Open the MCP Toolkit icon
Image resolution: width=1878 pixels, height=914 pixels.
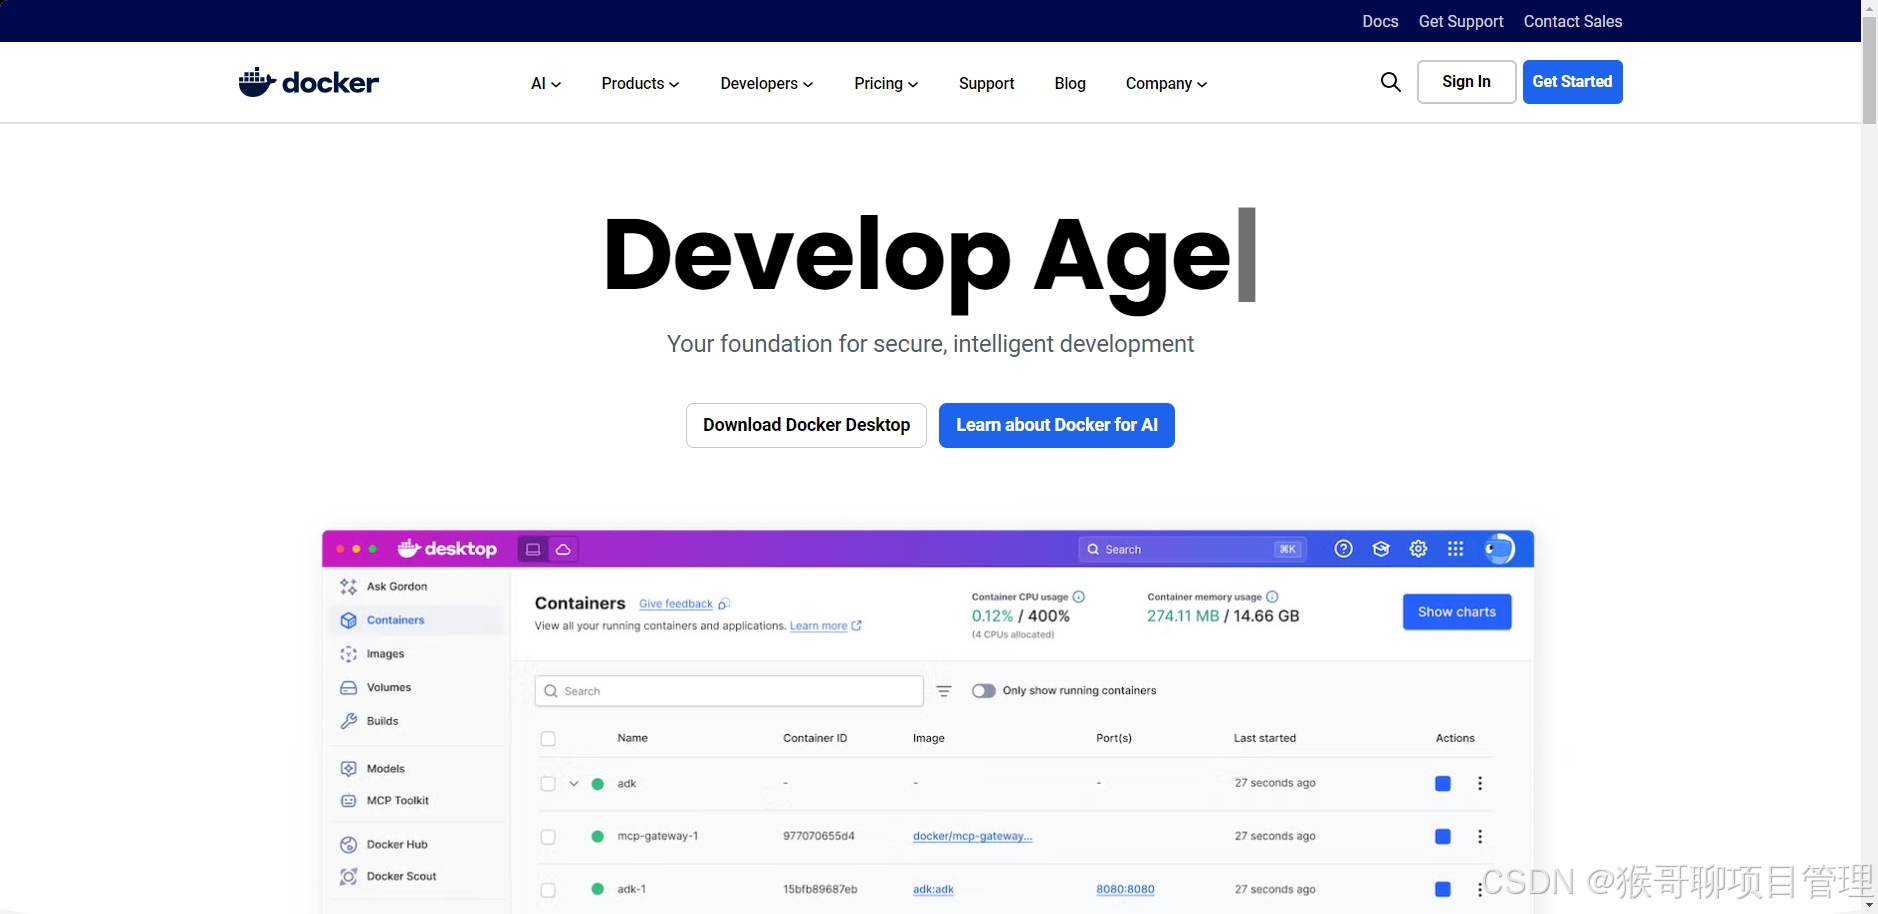click(x=348, y=801)
